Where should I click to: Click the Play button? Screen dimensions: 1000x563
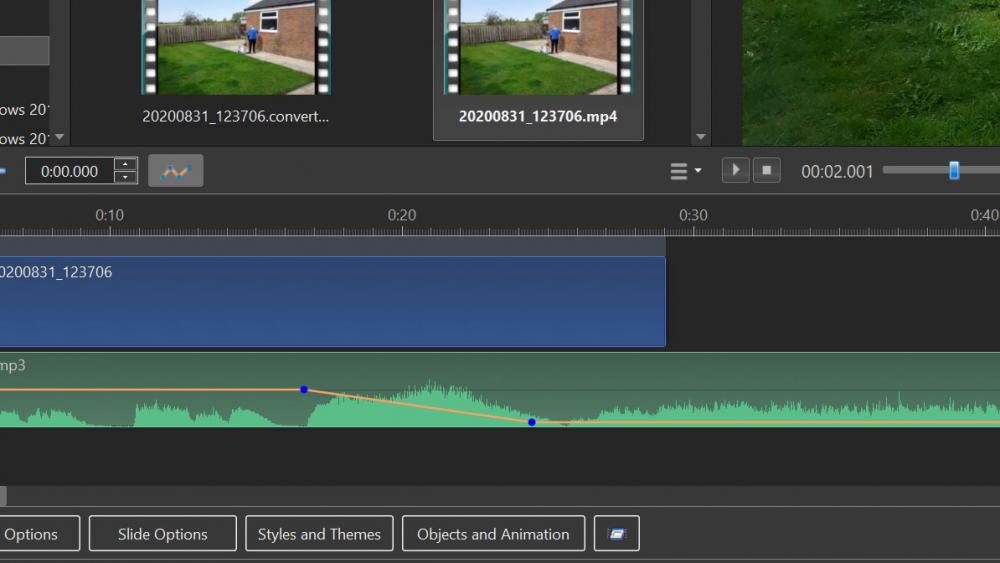(x=735, y=171)
